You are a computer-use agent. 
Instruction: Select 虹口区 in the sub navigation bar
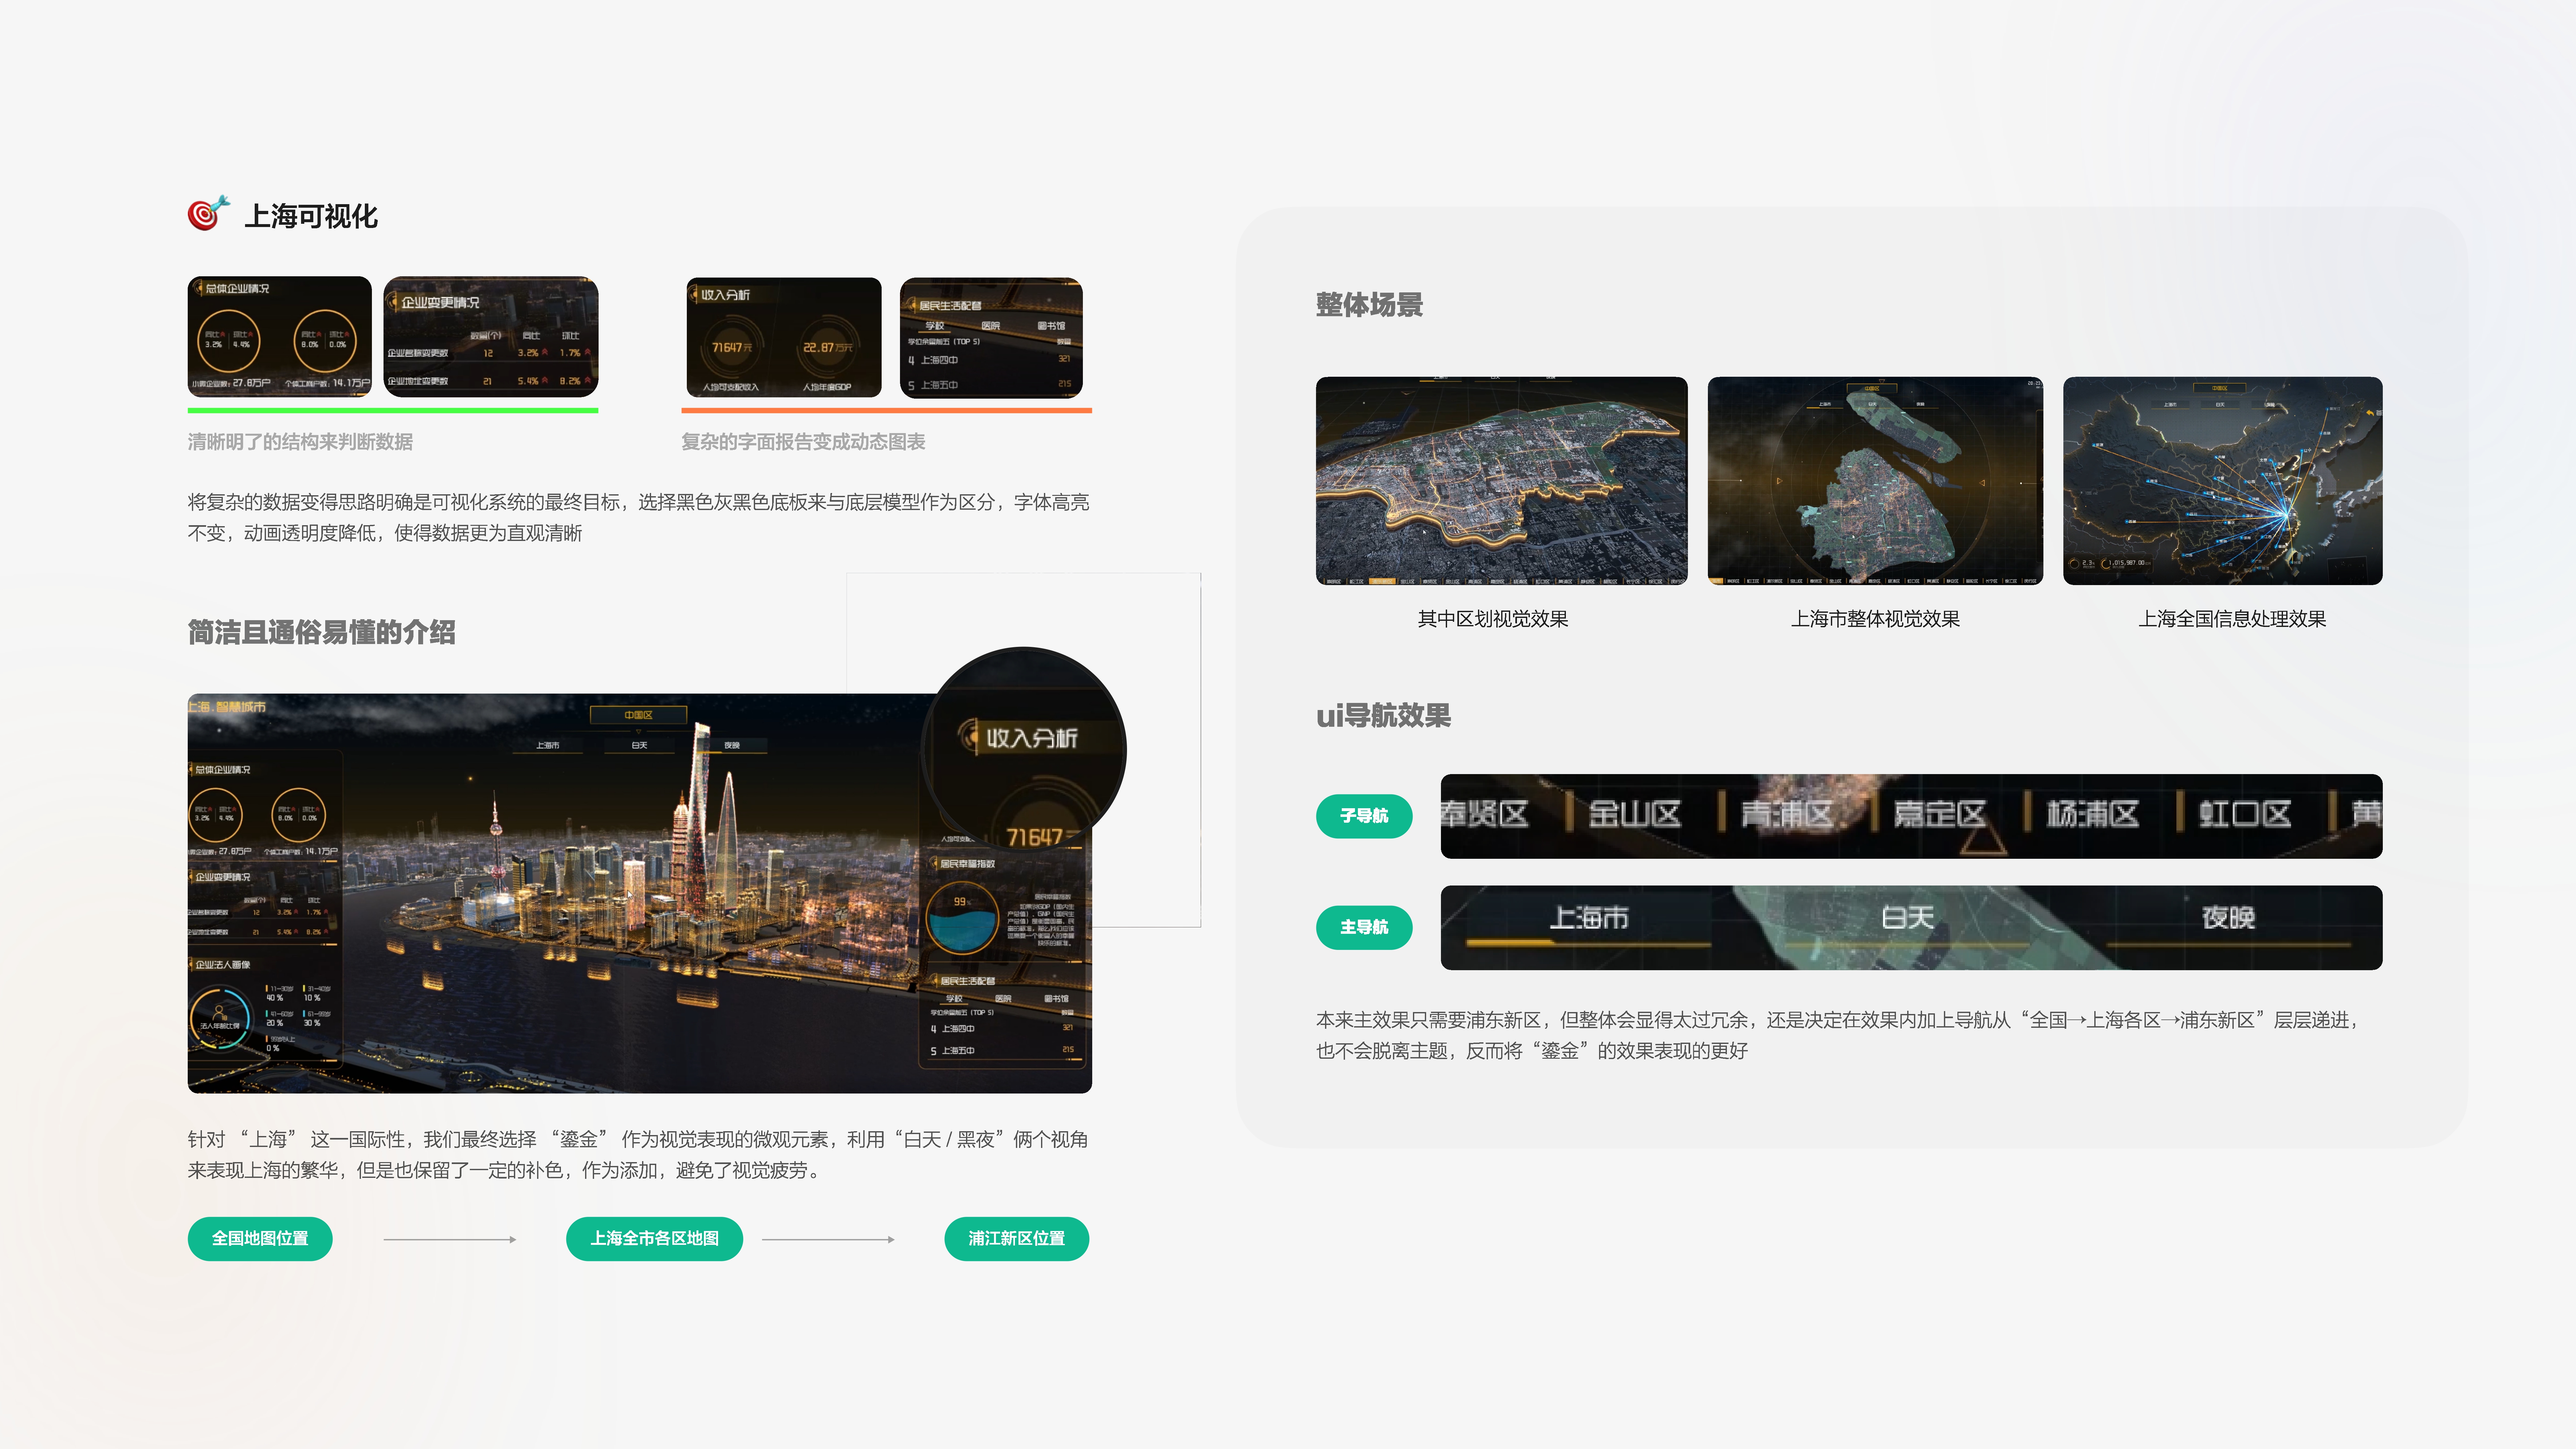(2245, 814)
